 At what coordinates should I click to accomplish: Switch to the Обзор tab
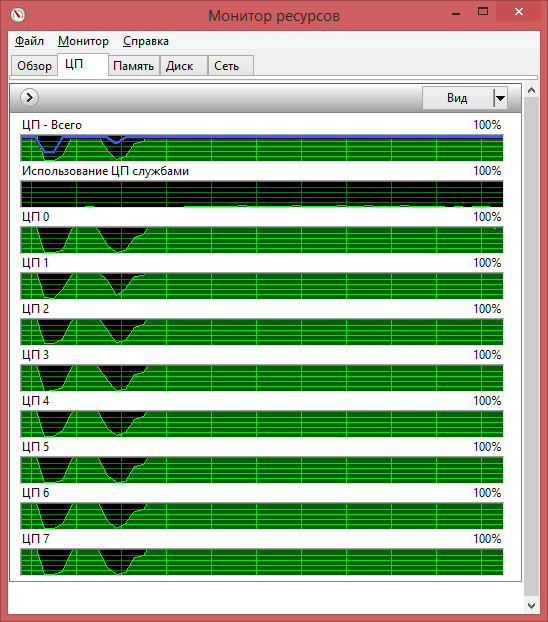pos(35,65)
